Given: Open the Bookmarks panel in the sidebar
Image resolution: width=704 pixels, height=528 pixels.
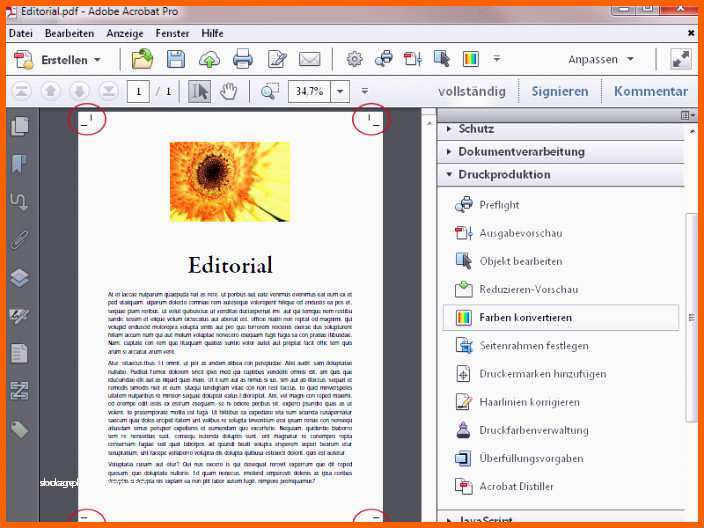Looking at the screenshot, I should pos(19,164).
